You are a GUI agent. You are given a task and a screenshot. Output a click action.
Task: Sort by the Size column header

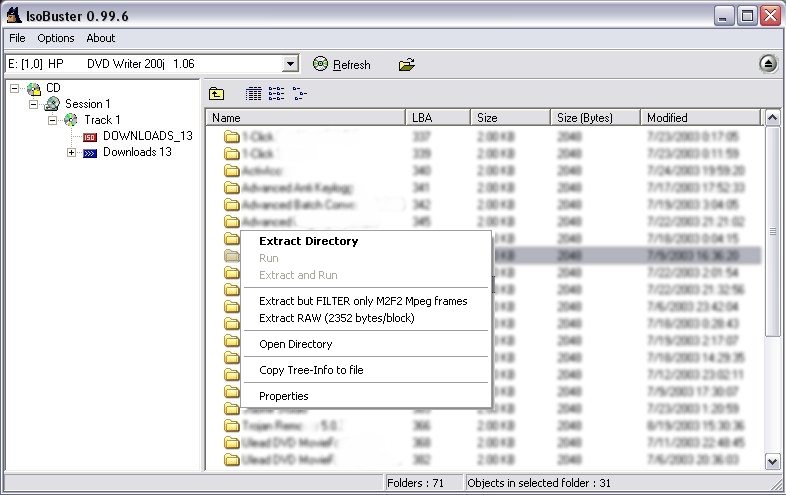(510, 118)
